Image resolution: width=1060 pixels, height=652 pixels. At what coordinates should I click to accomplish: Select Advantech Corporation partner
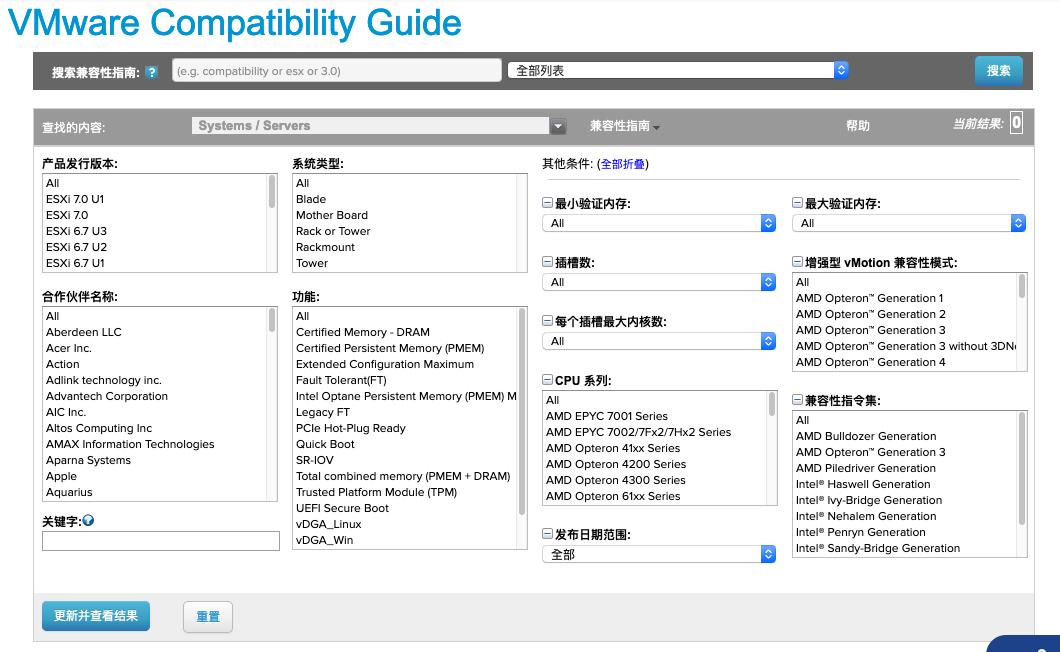coord(107,396)
